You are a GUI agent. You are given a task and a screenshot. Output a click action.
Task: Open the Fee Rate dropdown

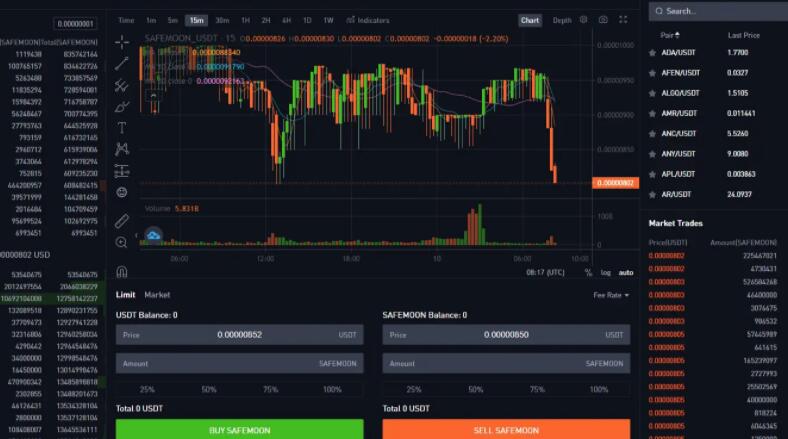pyautogui.click(x=611, y=295)
